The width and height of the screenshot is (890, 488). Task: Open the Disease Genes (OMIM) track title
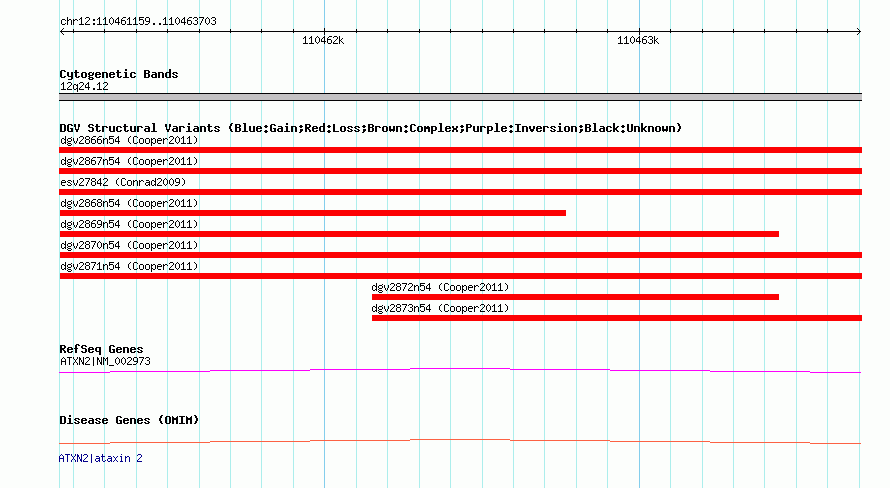pyautogui.click(x=129, y=420)
